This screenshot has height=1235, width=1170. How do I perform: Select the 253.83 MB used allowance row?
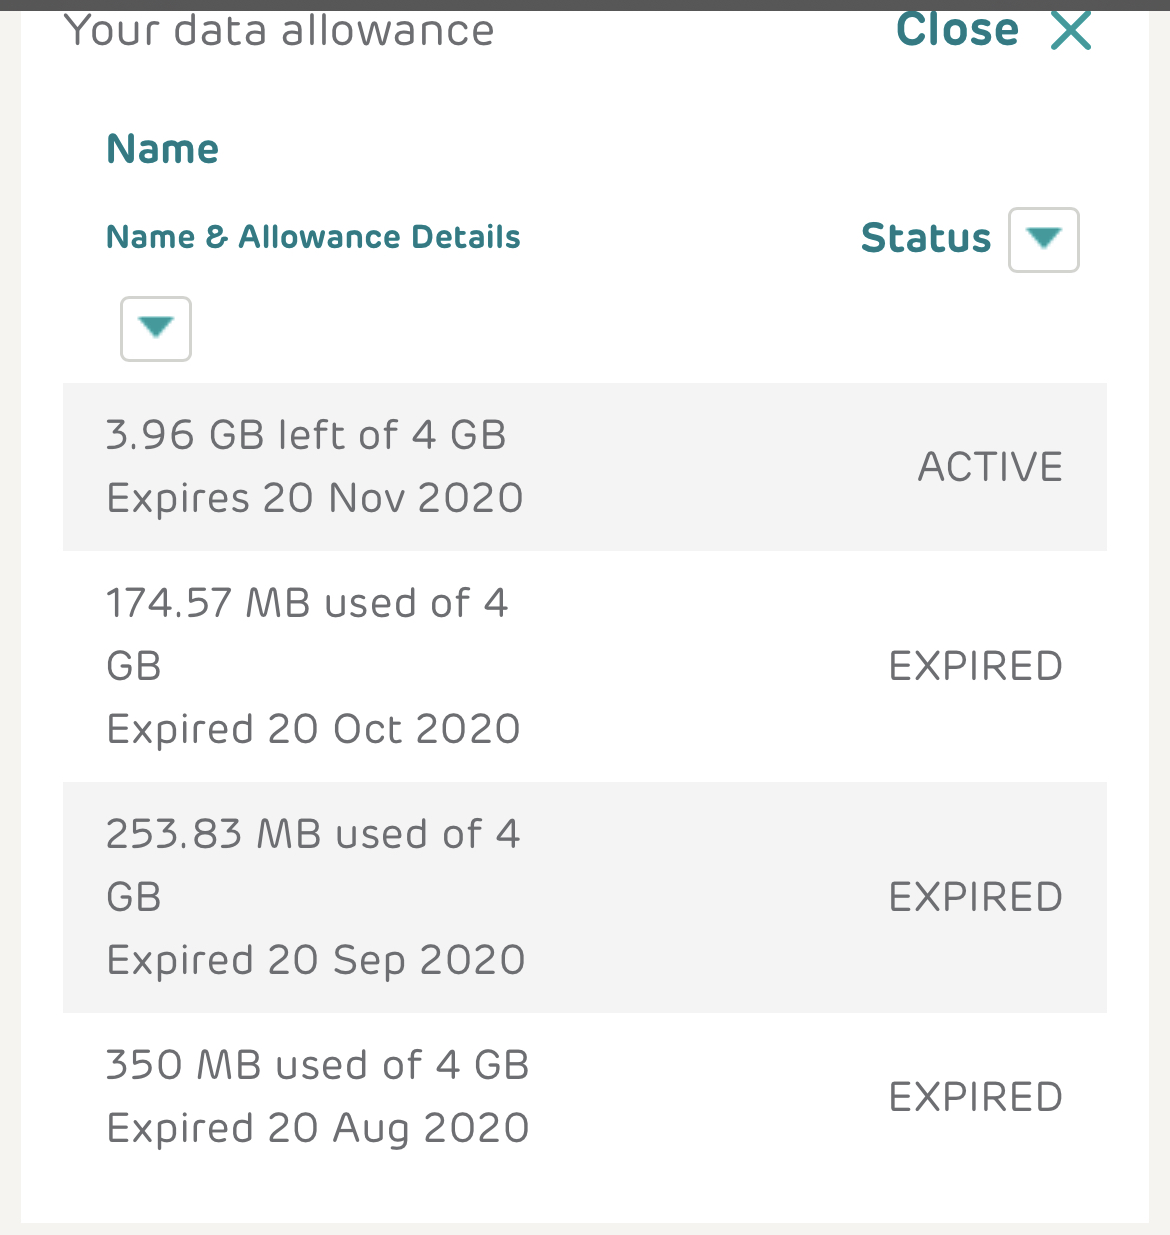pos(585,897)
